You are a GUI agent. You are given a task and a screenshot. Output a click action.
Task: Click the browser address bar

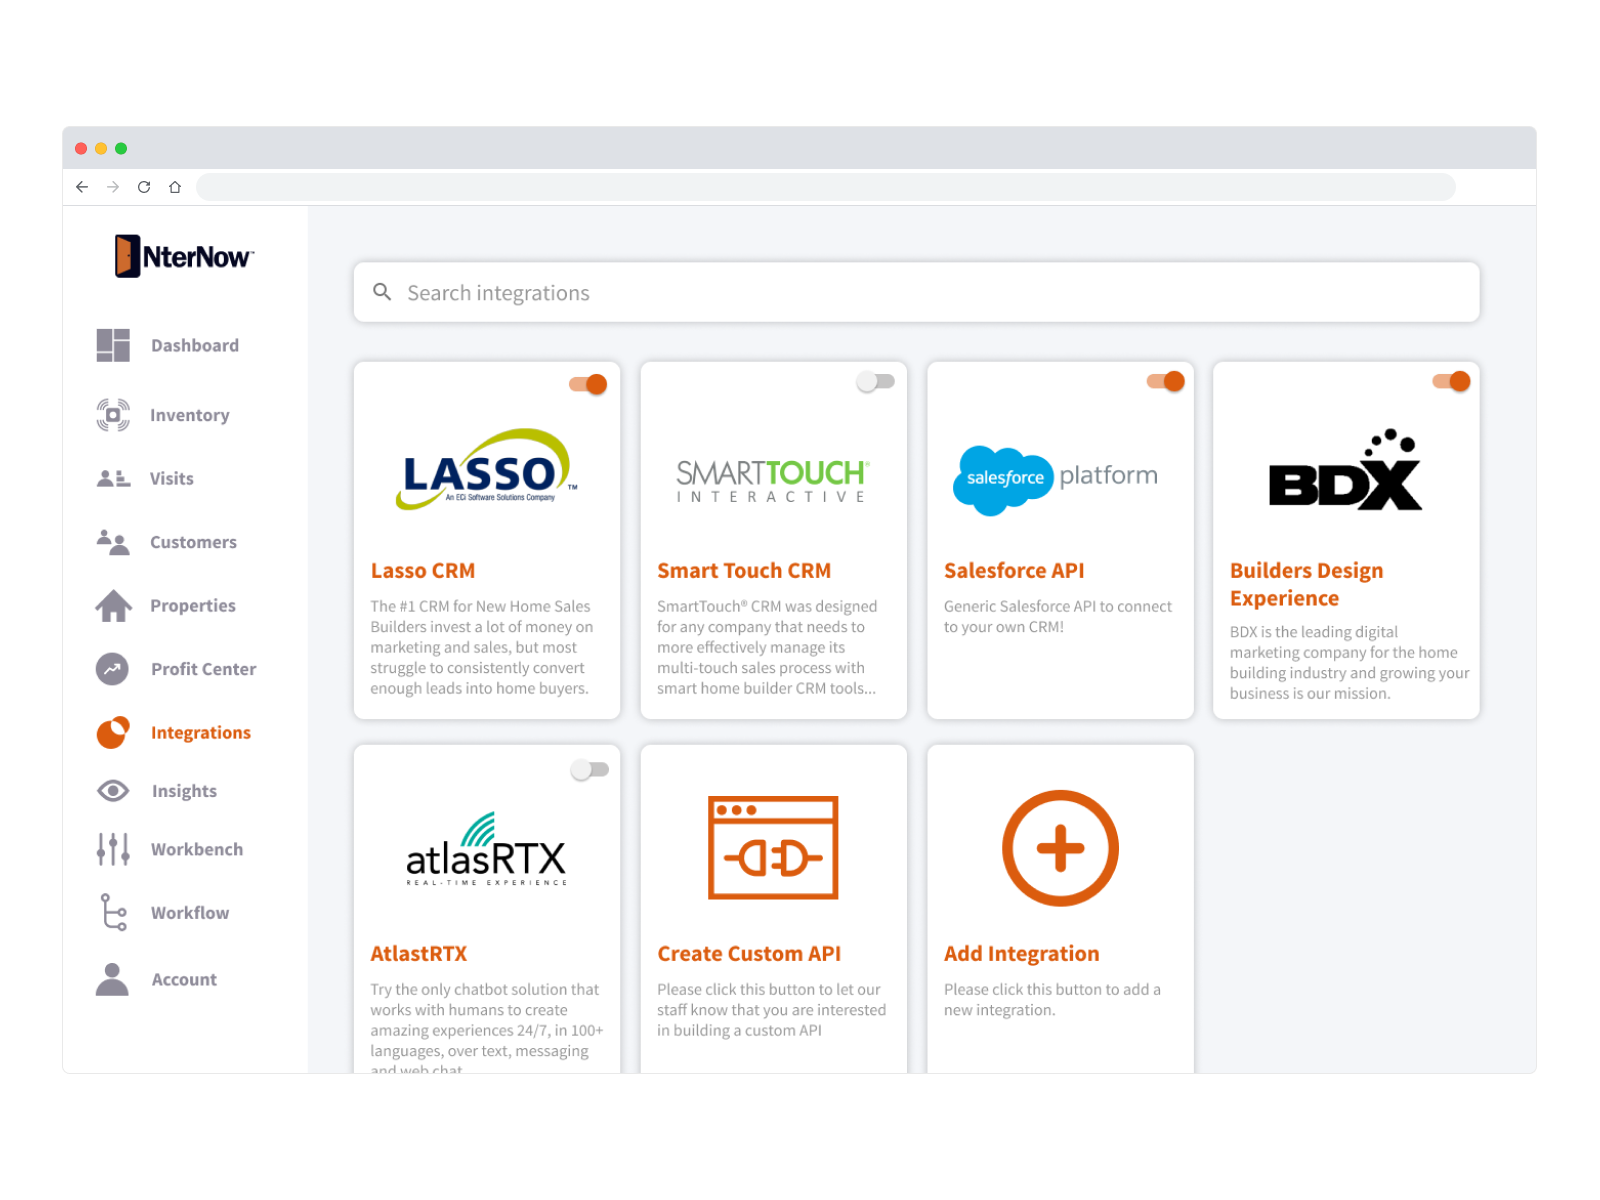point(825,187)
